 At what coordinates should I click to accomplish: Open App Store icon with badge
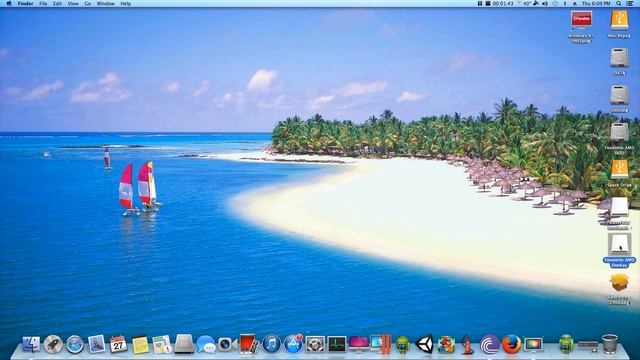[293, 344]
